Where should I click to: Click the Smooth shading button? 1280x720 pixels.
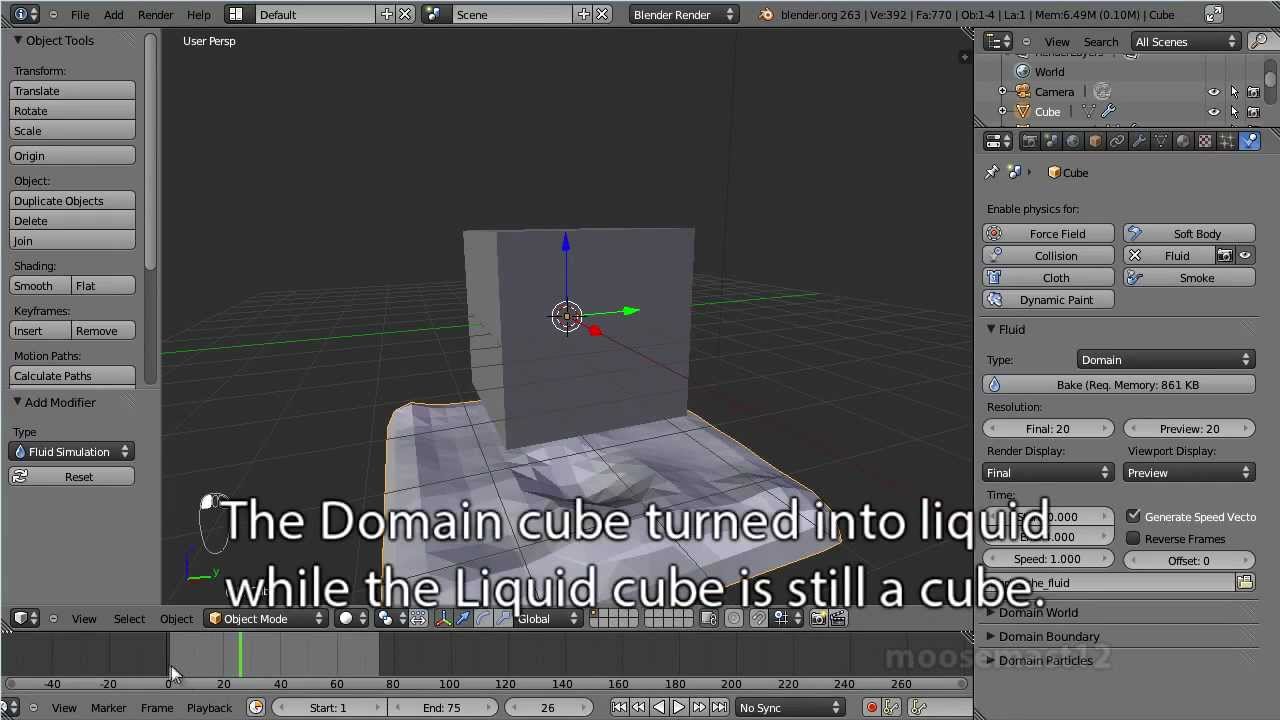click(x=41, y=286)
